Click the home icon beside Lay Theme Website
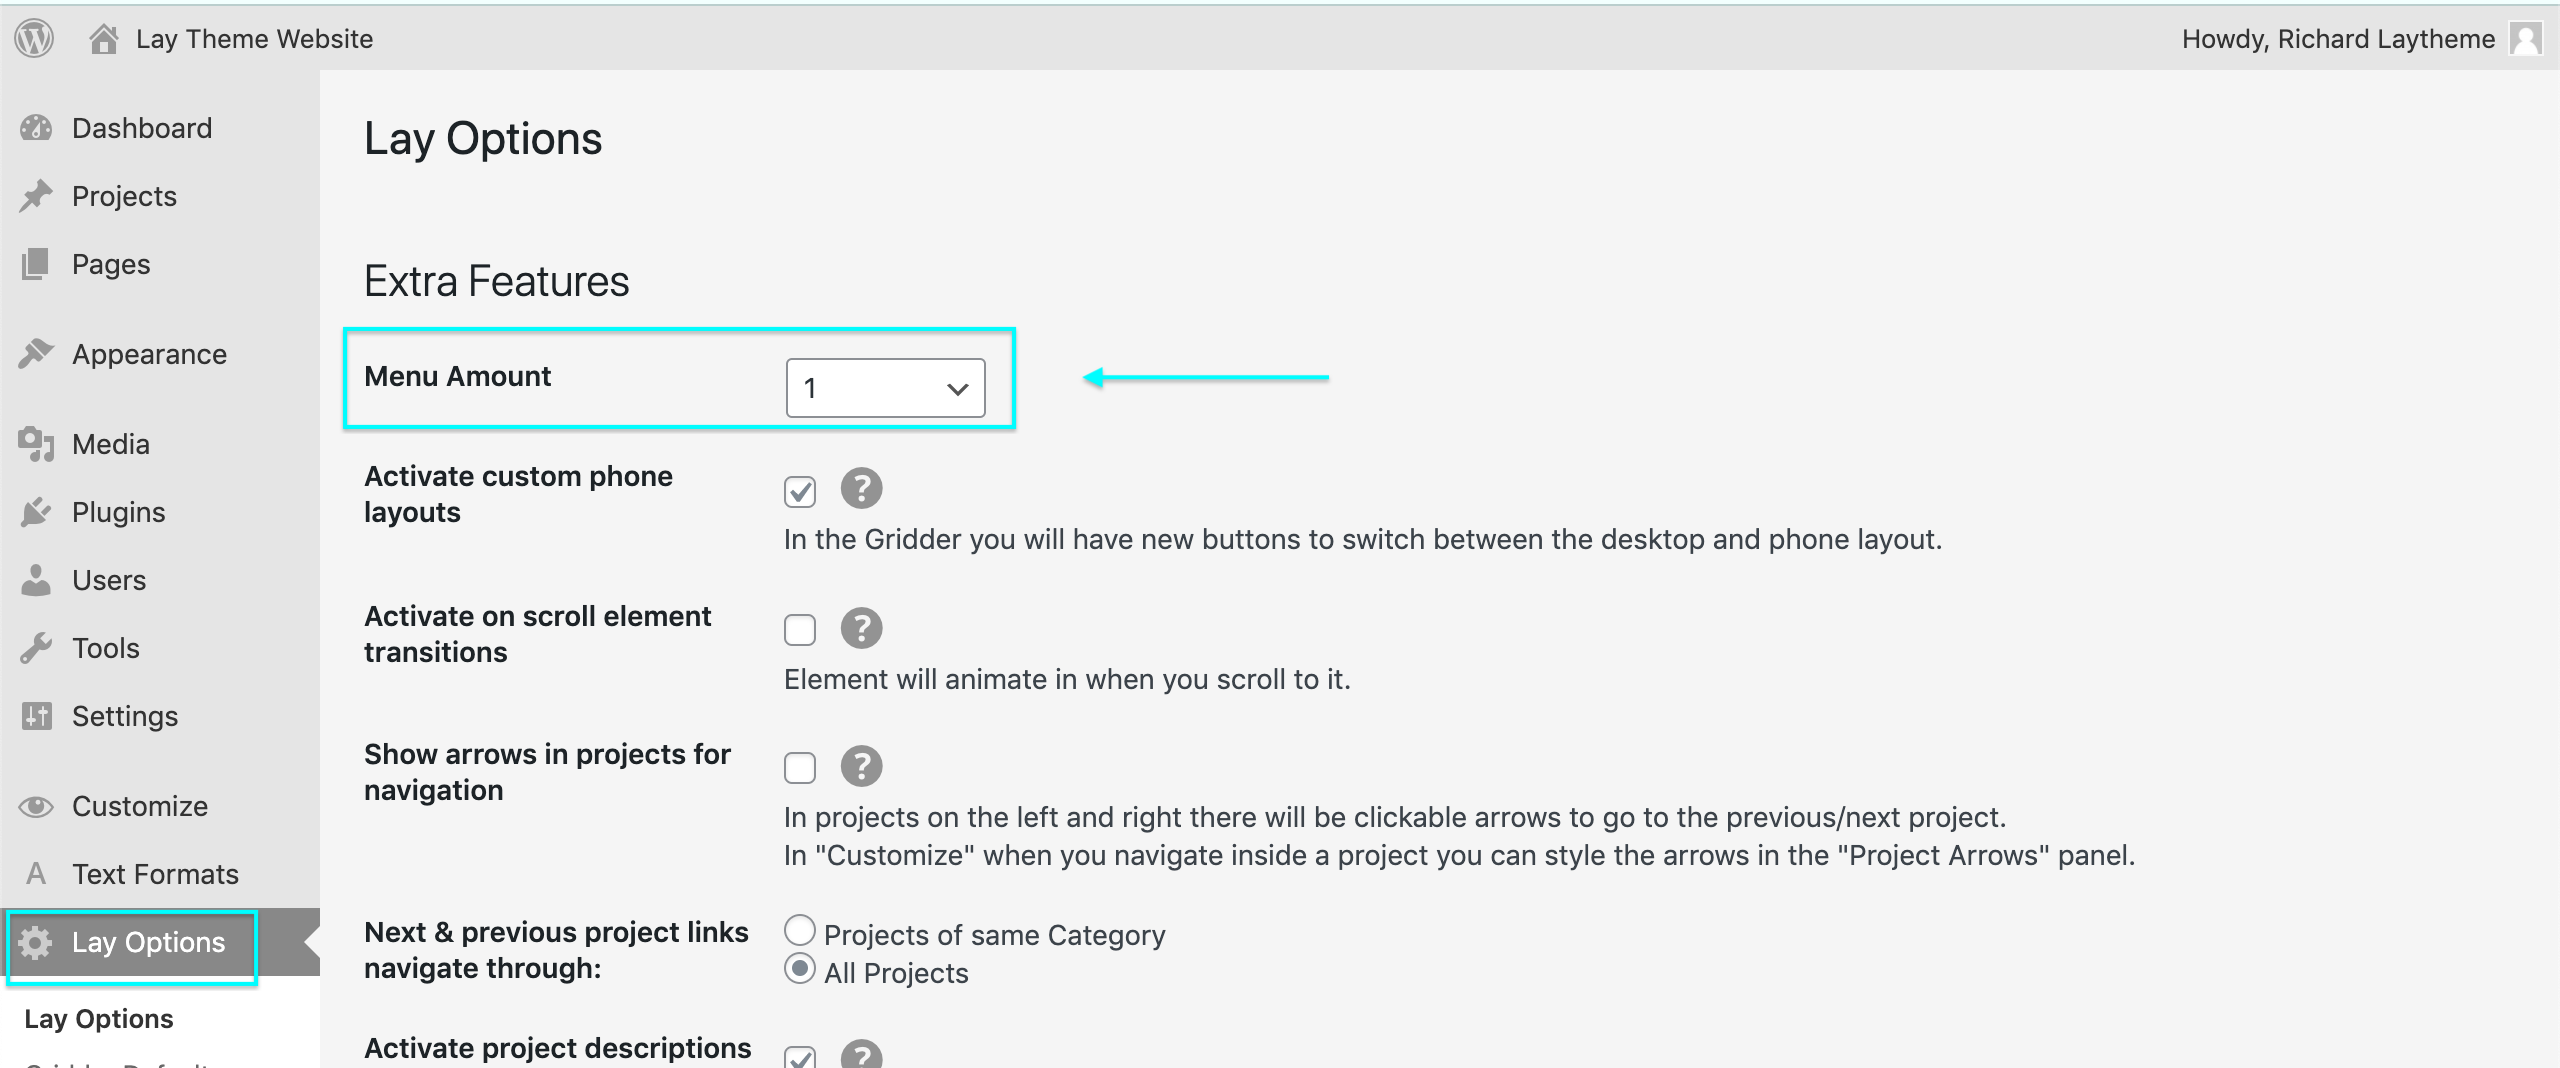Viewport: 2560px width, 1068px height. 104,39
